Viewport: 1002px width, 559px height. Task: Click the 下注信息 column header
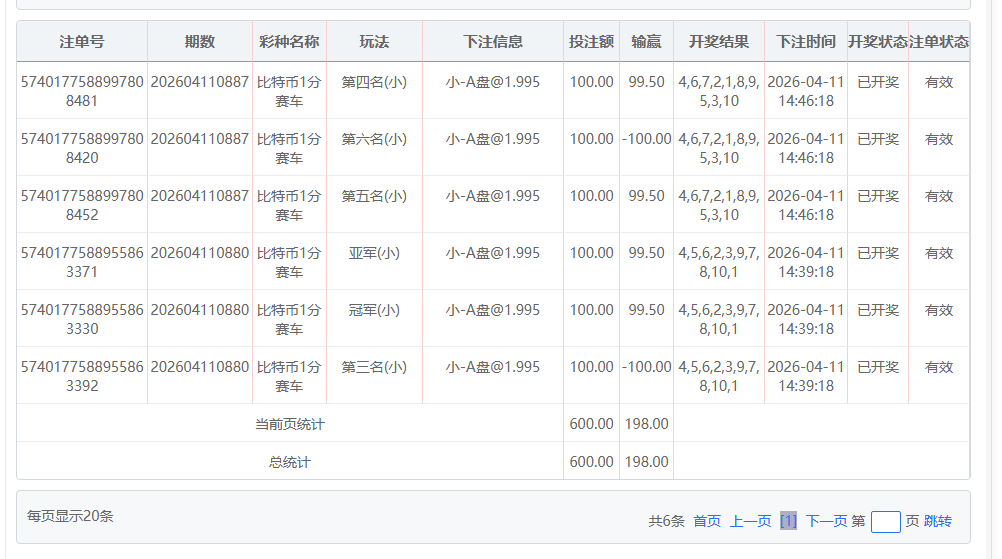(x=493, y=42)
